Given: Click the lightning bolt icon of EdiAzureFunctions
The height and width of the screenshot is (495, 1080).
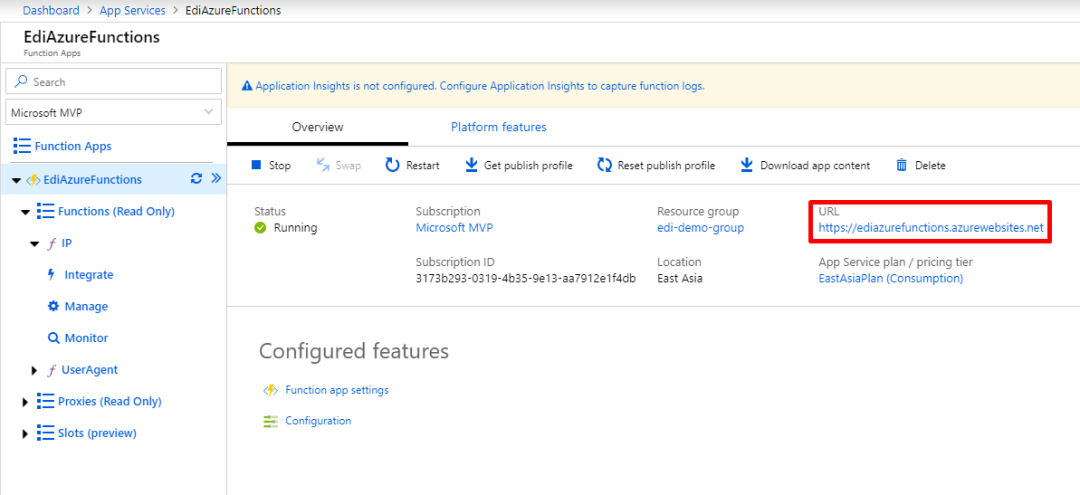Looking at the screenshot, I should click(34, 180).
